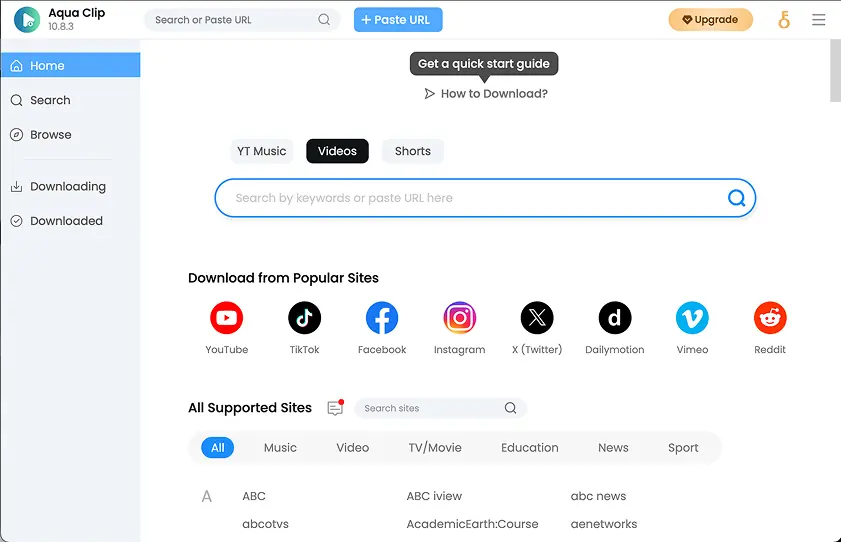Open the Downloaded list in sidebar
The image size is (841, 542).
click(x=70, y=221)
